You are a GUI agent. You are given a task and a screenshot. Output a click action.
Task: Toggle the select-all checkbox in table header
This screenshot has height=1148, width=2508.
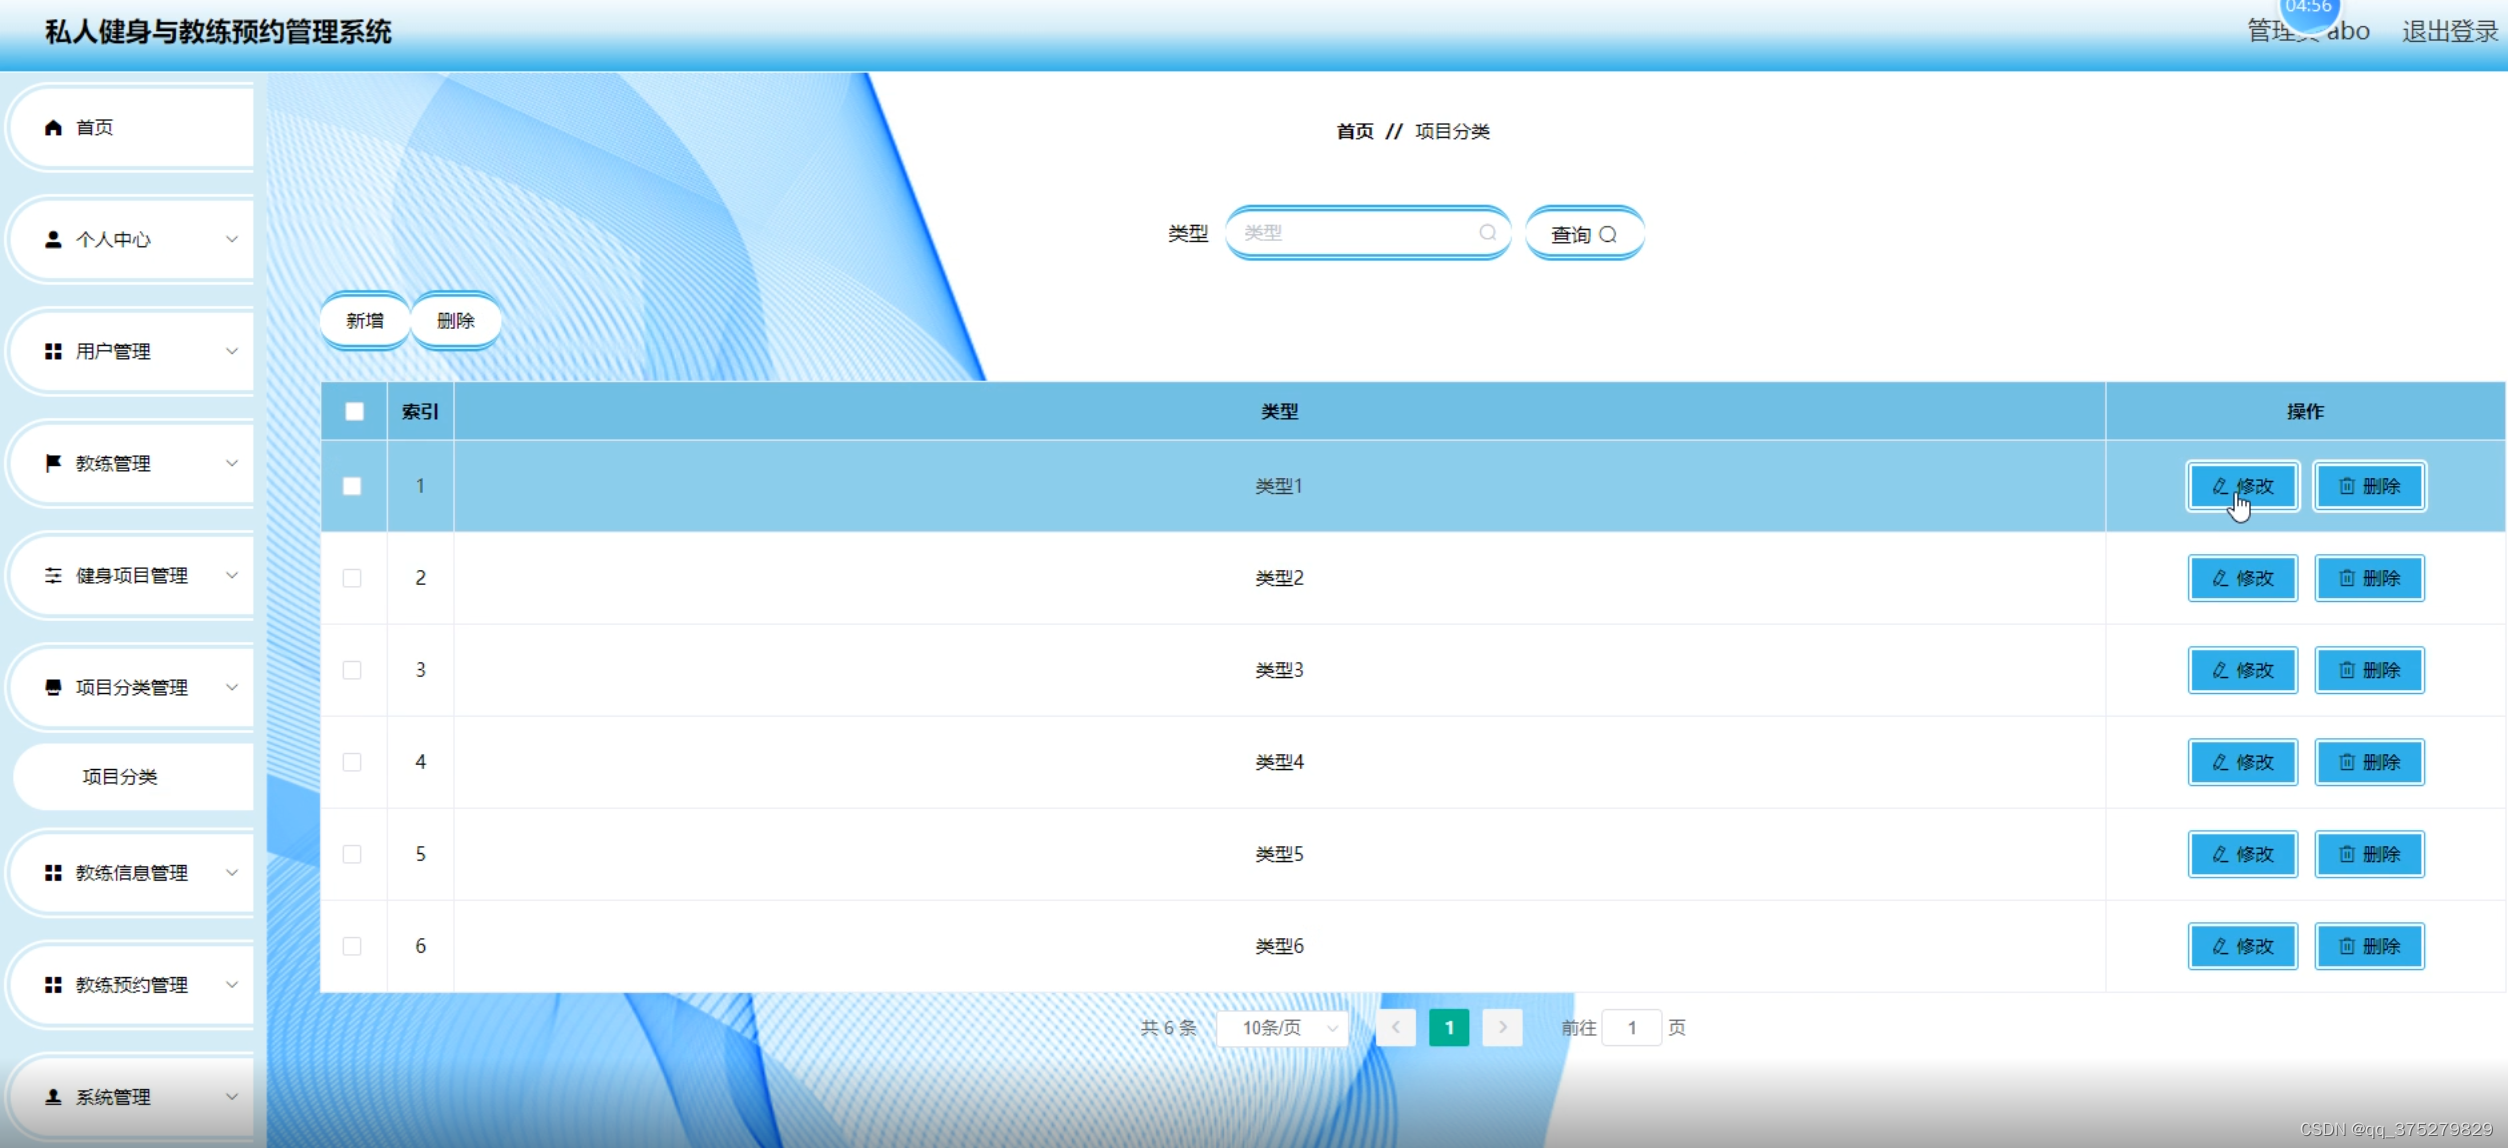point(354,411)
